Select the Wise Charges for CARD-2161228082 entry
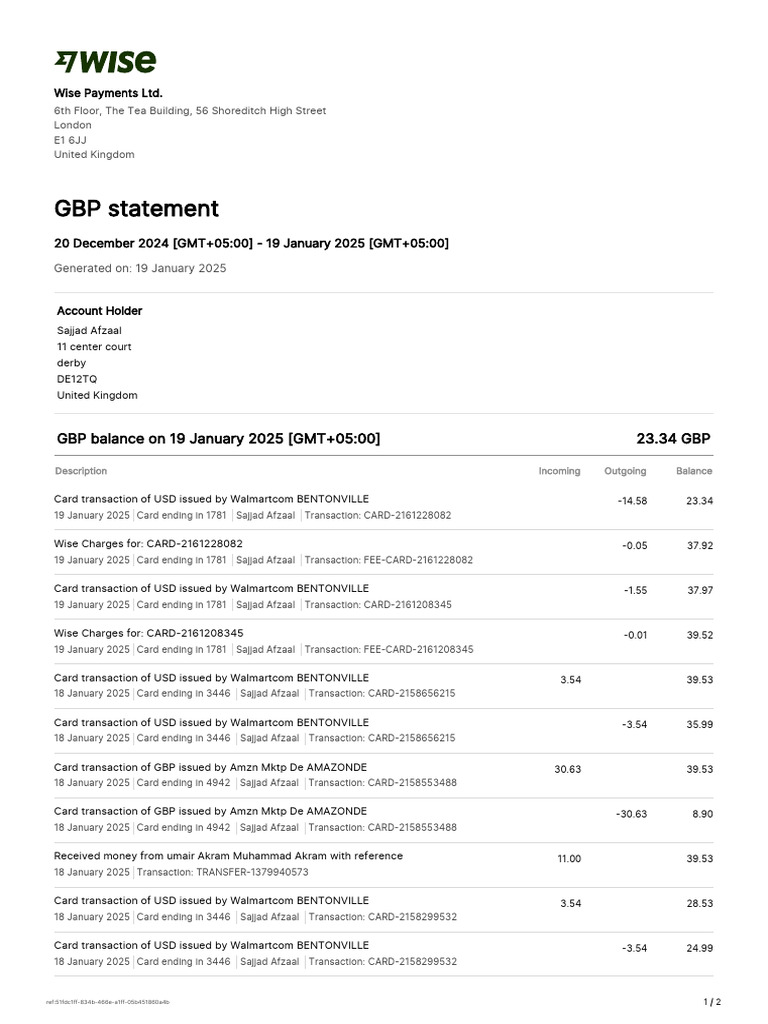 148,543
